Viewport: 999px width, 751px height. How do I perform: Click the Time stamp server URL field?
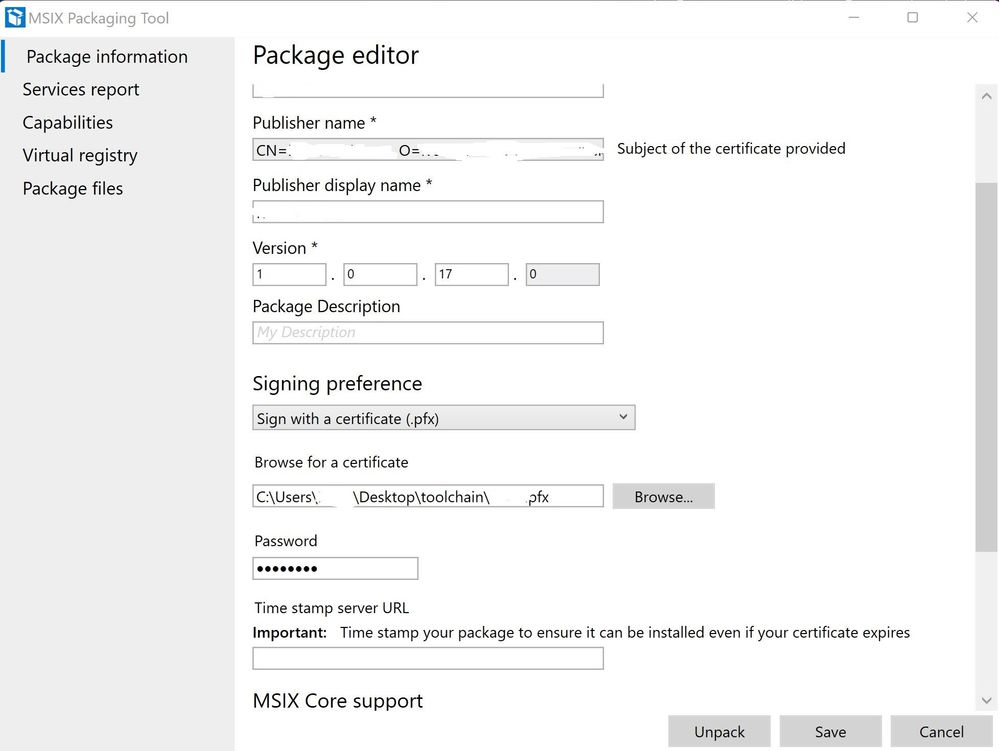[428, 658]
